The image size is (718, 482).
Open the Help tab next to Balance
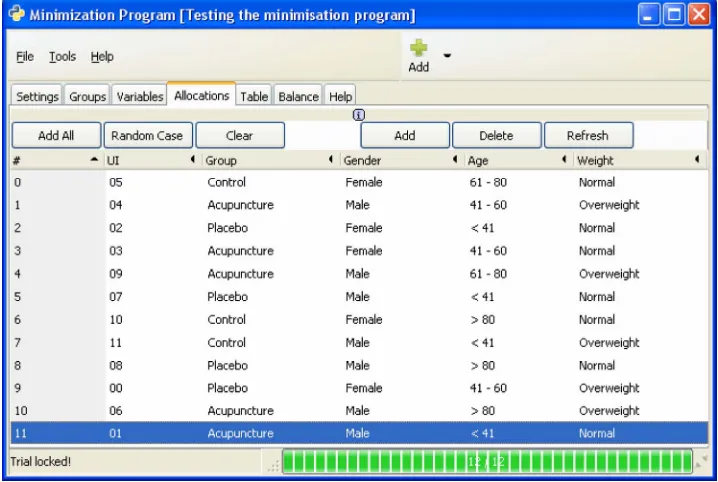point(340,96)
